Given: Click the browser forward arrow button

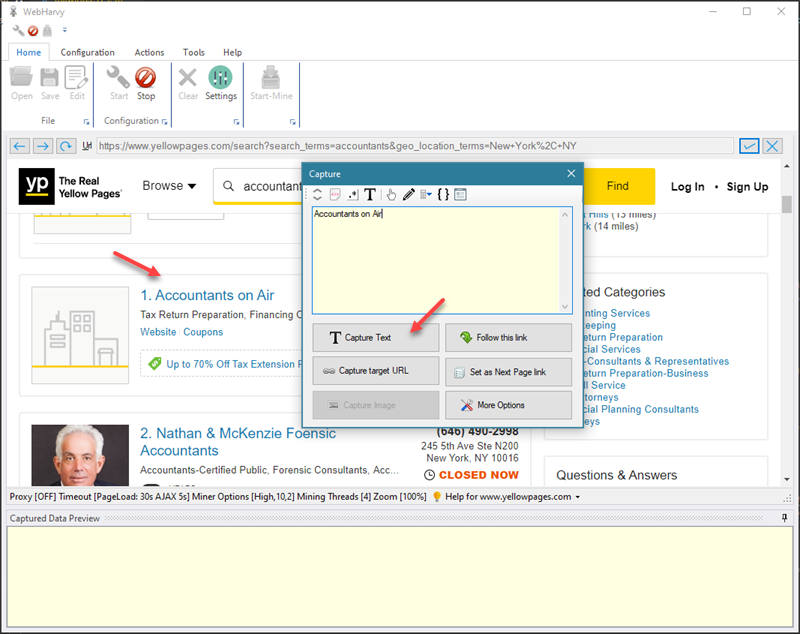Looking at the screenshot, I should point(42,146).
